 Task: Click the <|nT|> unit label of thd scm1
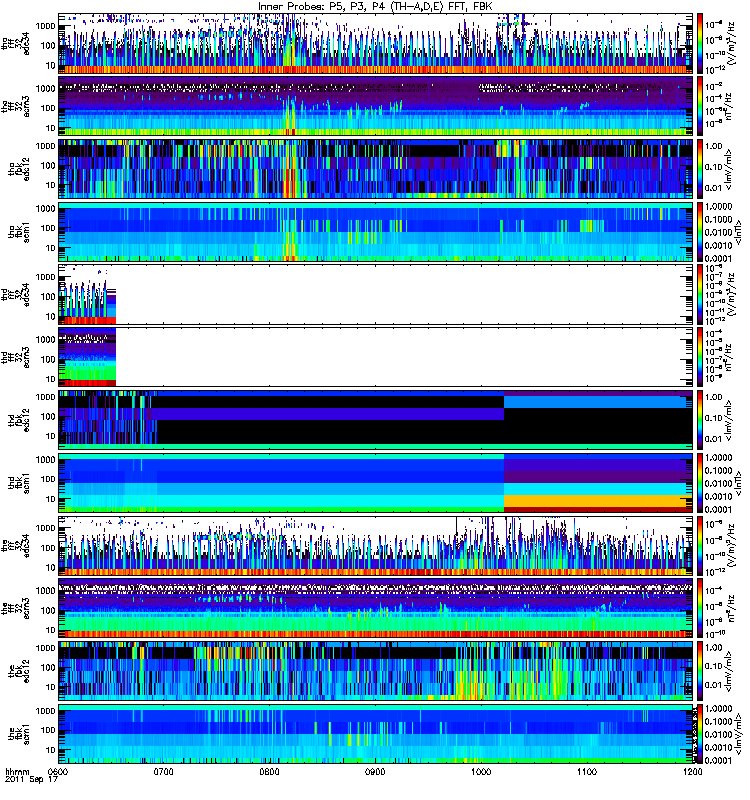click(738, 483)
